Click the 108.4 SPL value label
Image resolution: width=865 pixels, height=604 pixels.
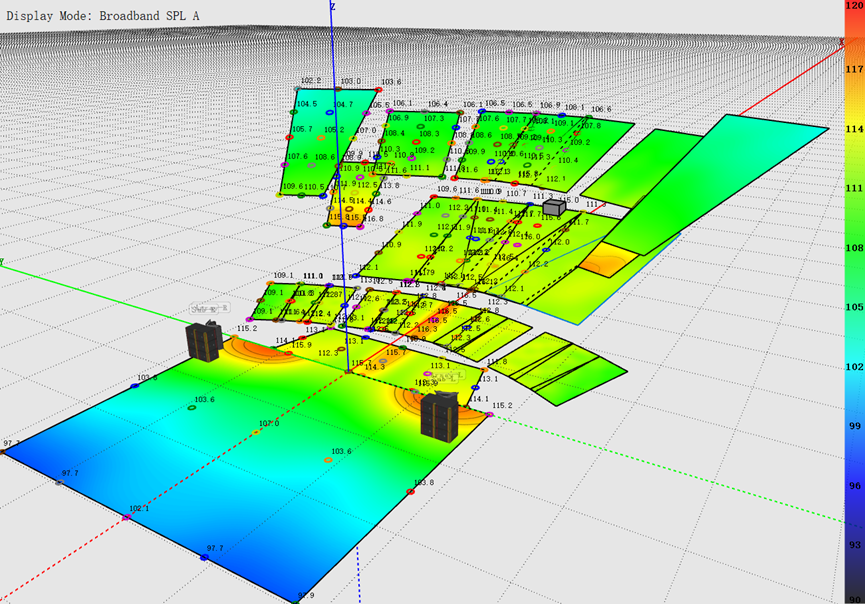pyautogui.click(x=394, y=133)
